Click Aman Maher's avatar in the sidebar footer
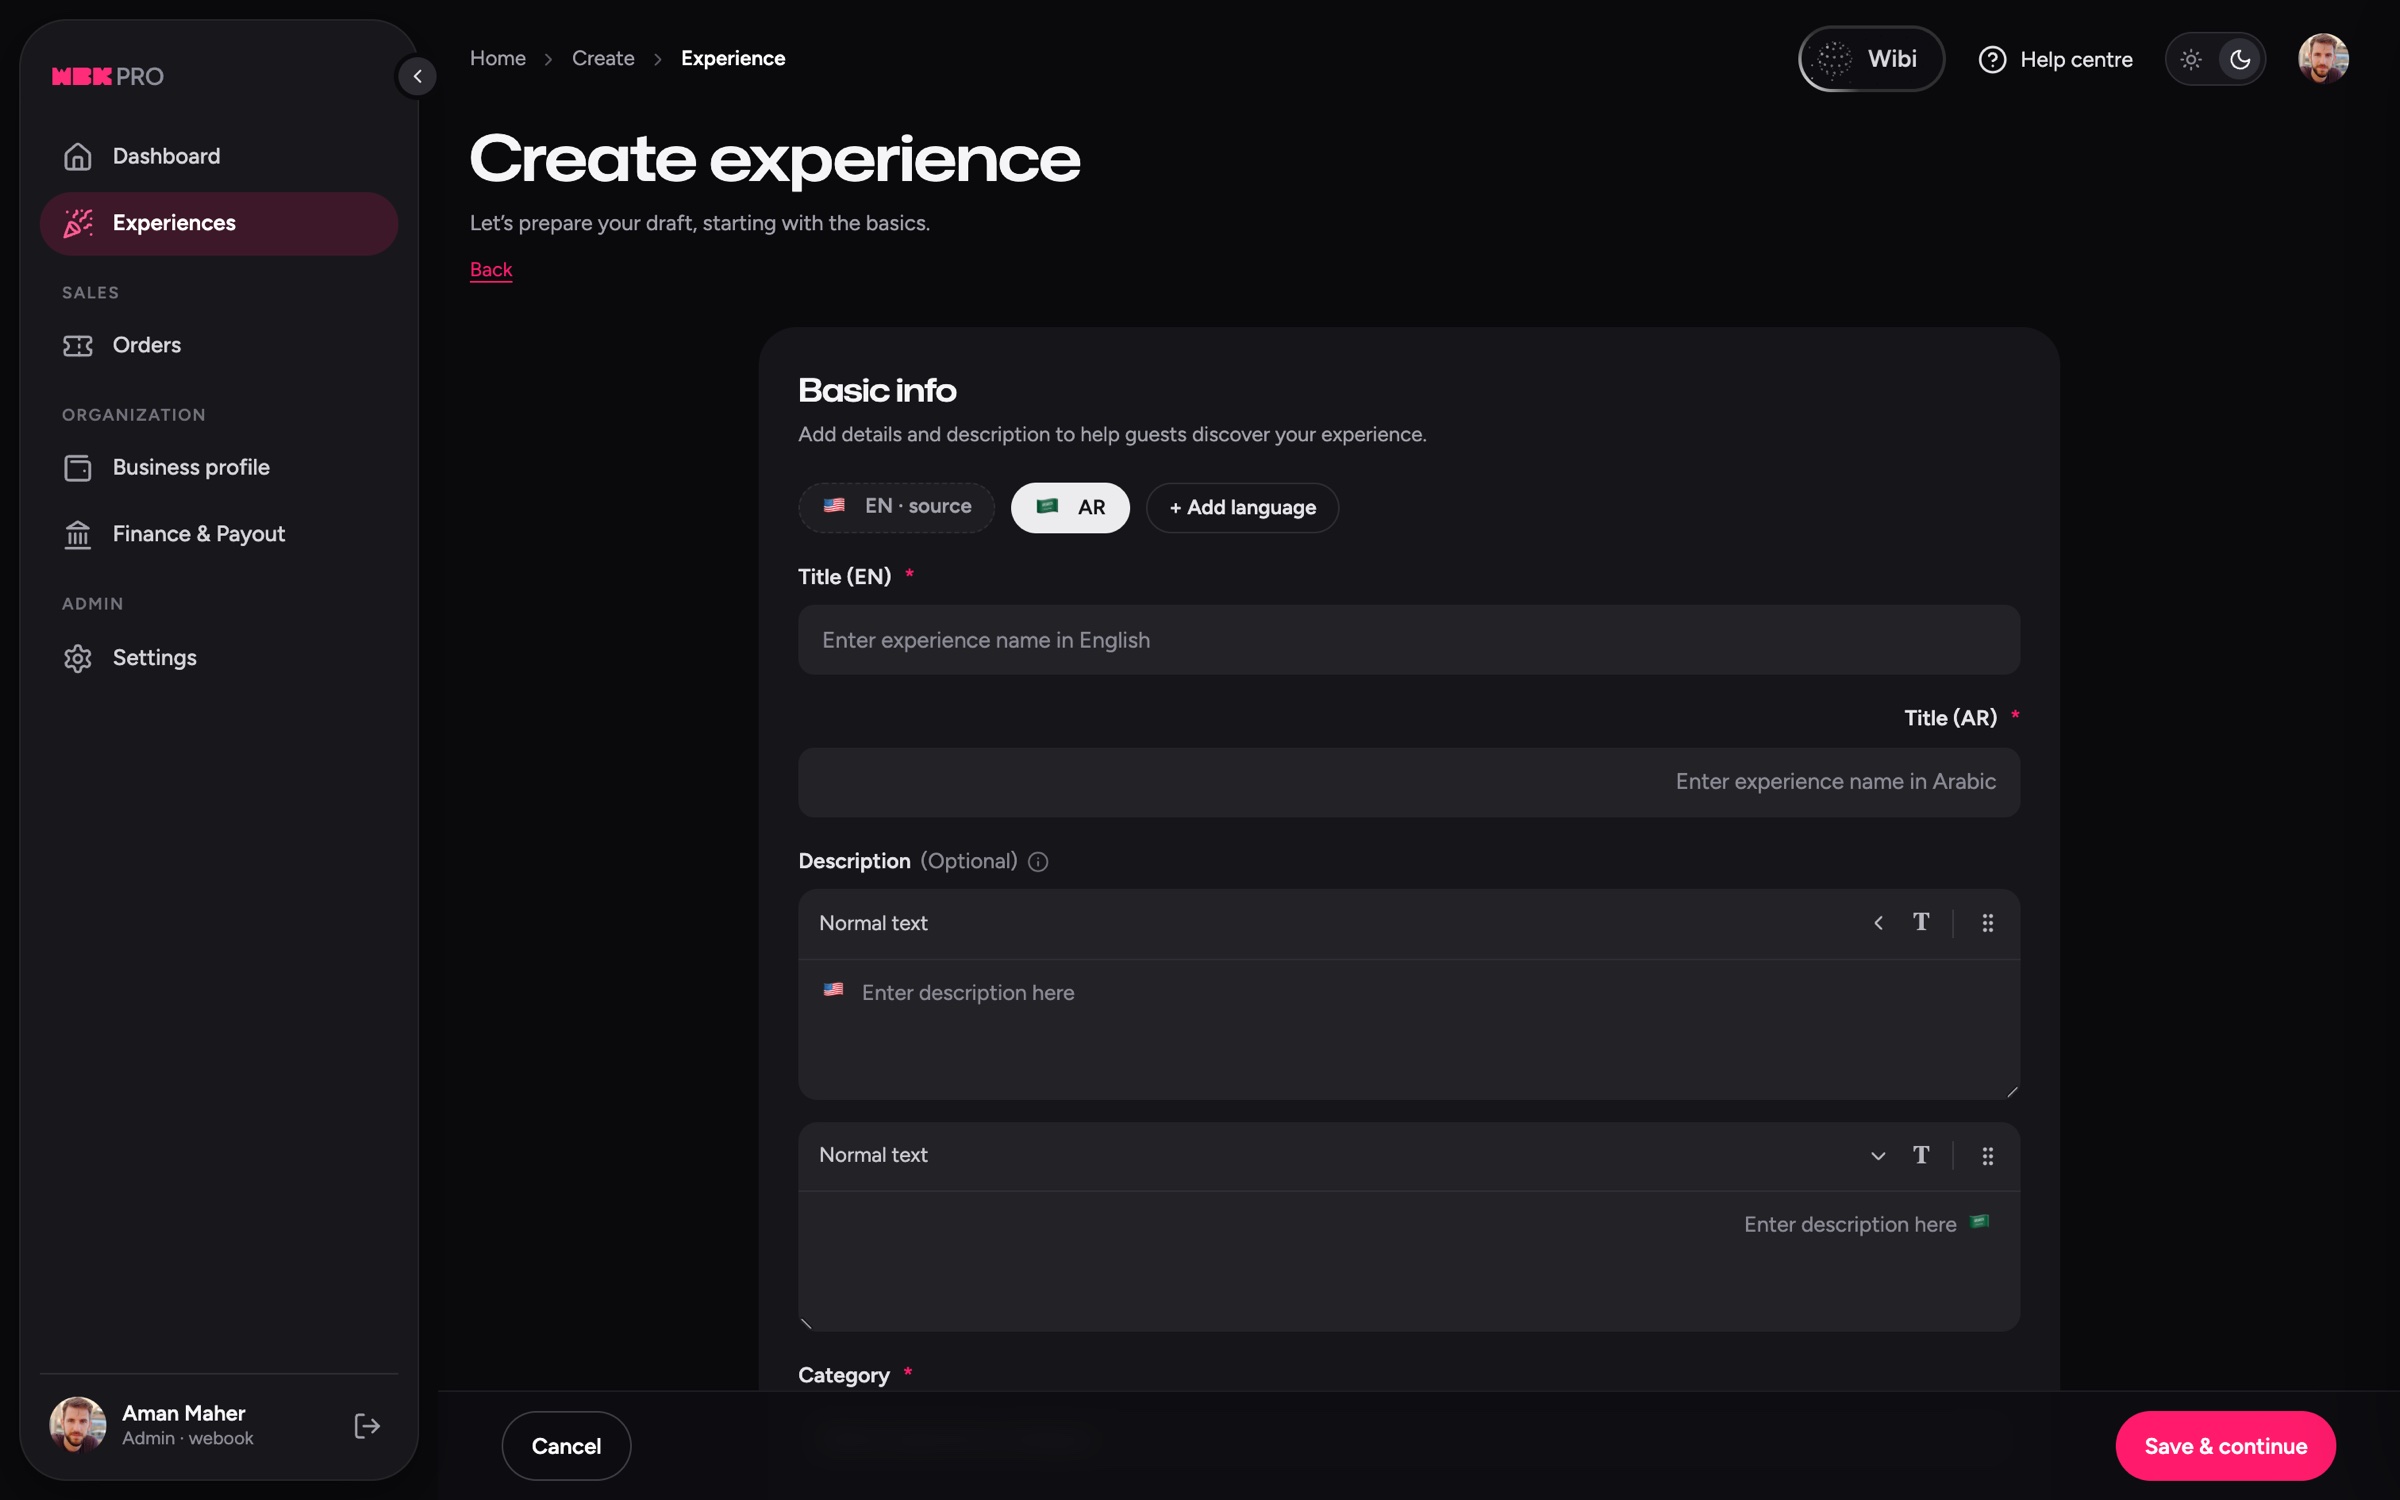Image resolution: width=2400 pixels, height=1500 pixels. point(78,1425)
